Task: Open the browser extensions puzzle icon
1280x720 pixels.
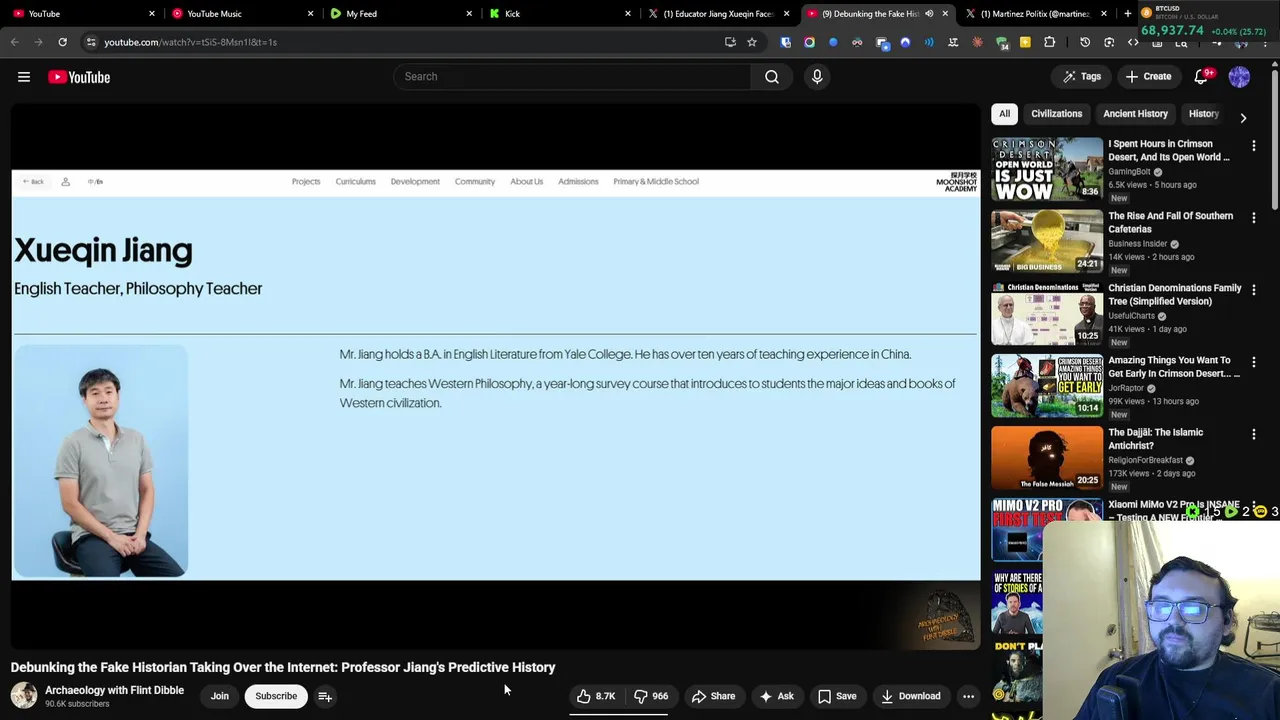Action: coord(1049,42)
